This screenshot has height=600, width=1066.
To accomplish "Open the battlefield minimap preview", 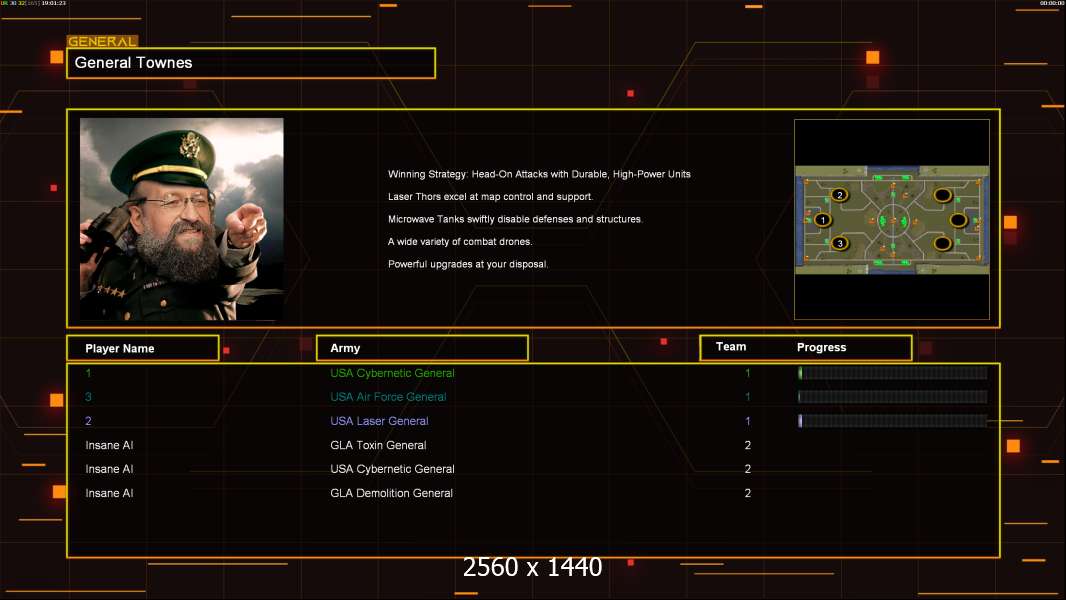I will [x=892, y=219].
